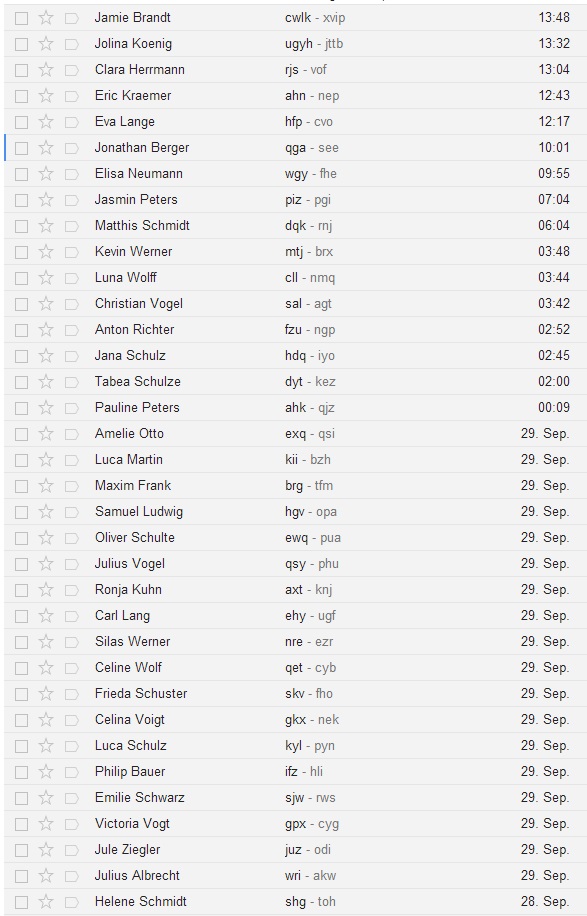Image resolution: width=587 pixels, height=916 pixels.
Task: Open Jasmin Peters' message with subject piz
Action: point(296,200)
